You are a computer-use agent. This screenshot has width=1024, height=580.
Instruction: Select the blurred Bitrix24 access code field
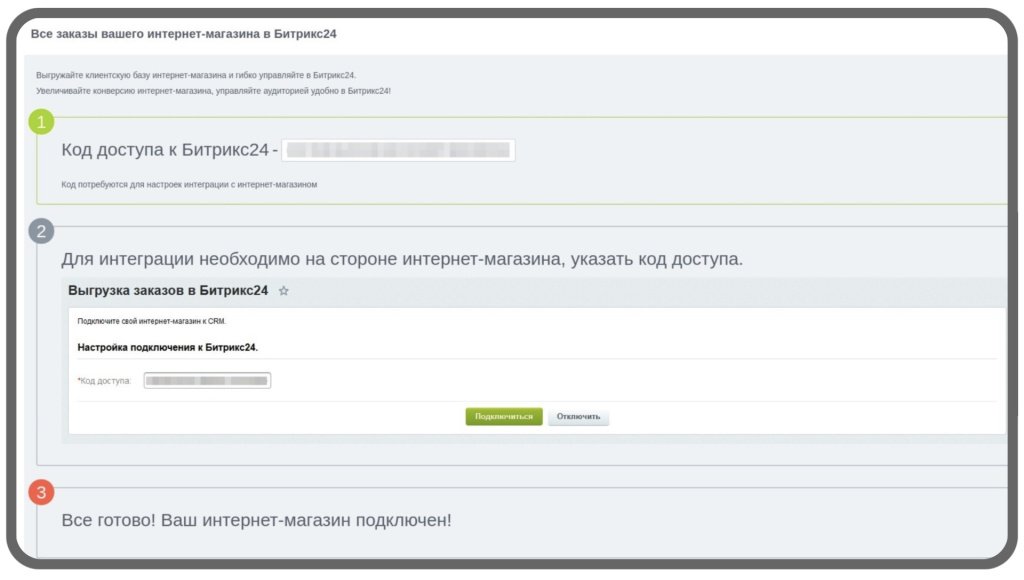pyautogui.click(x=398, y=150)
